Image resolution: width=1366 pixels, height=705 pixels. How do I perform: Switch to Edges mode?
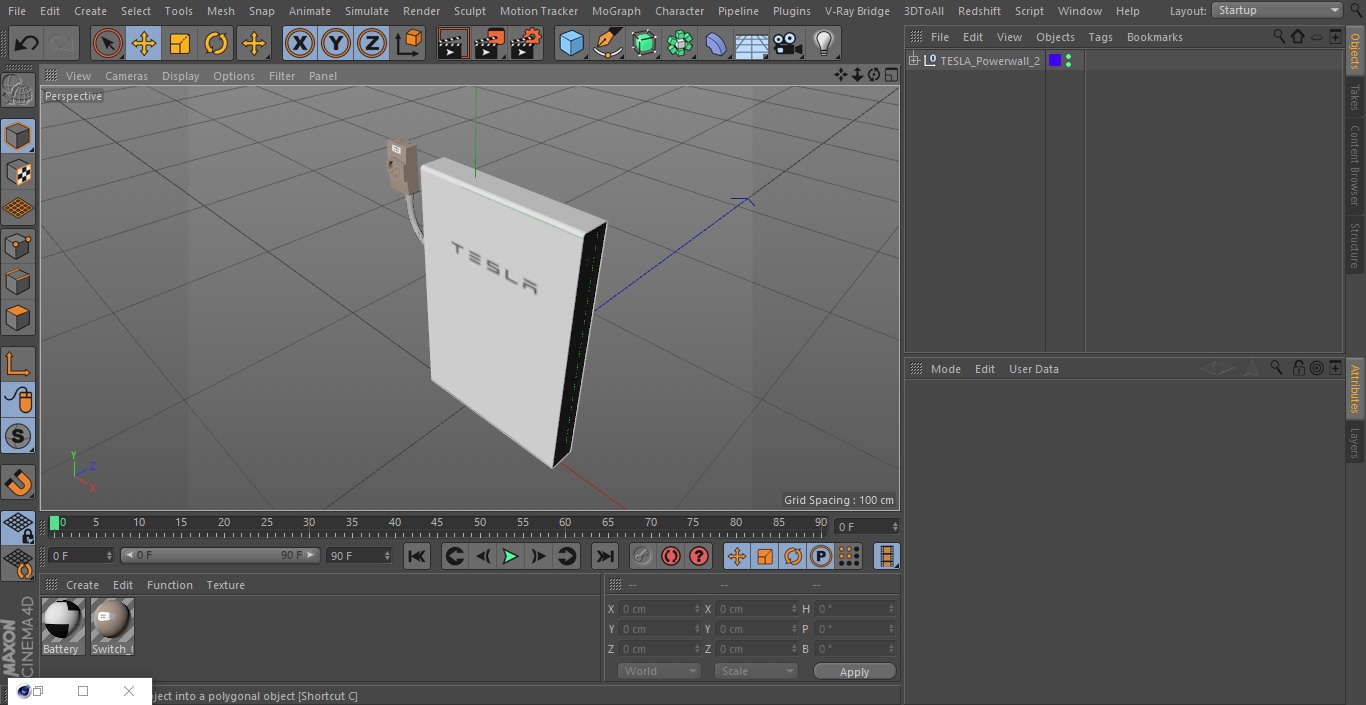pyautogui.click(x=18, y=282)
